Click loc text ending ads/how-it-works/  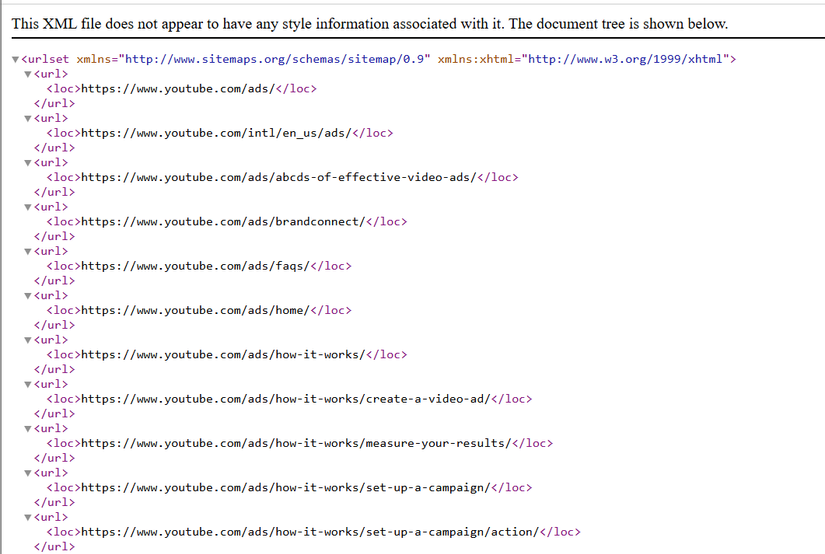click(223, 355)
